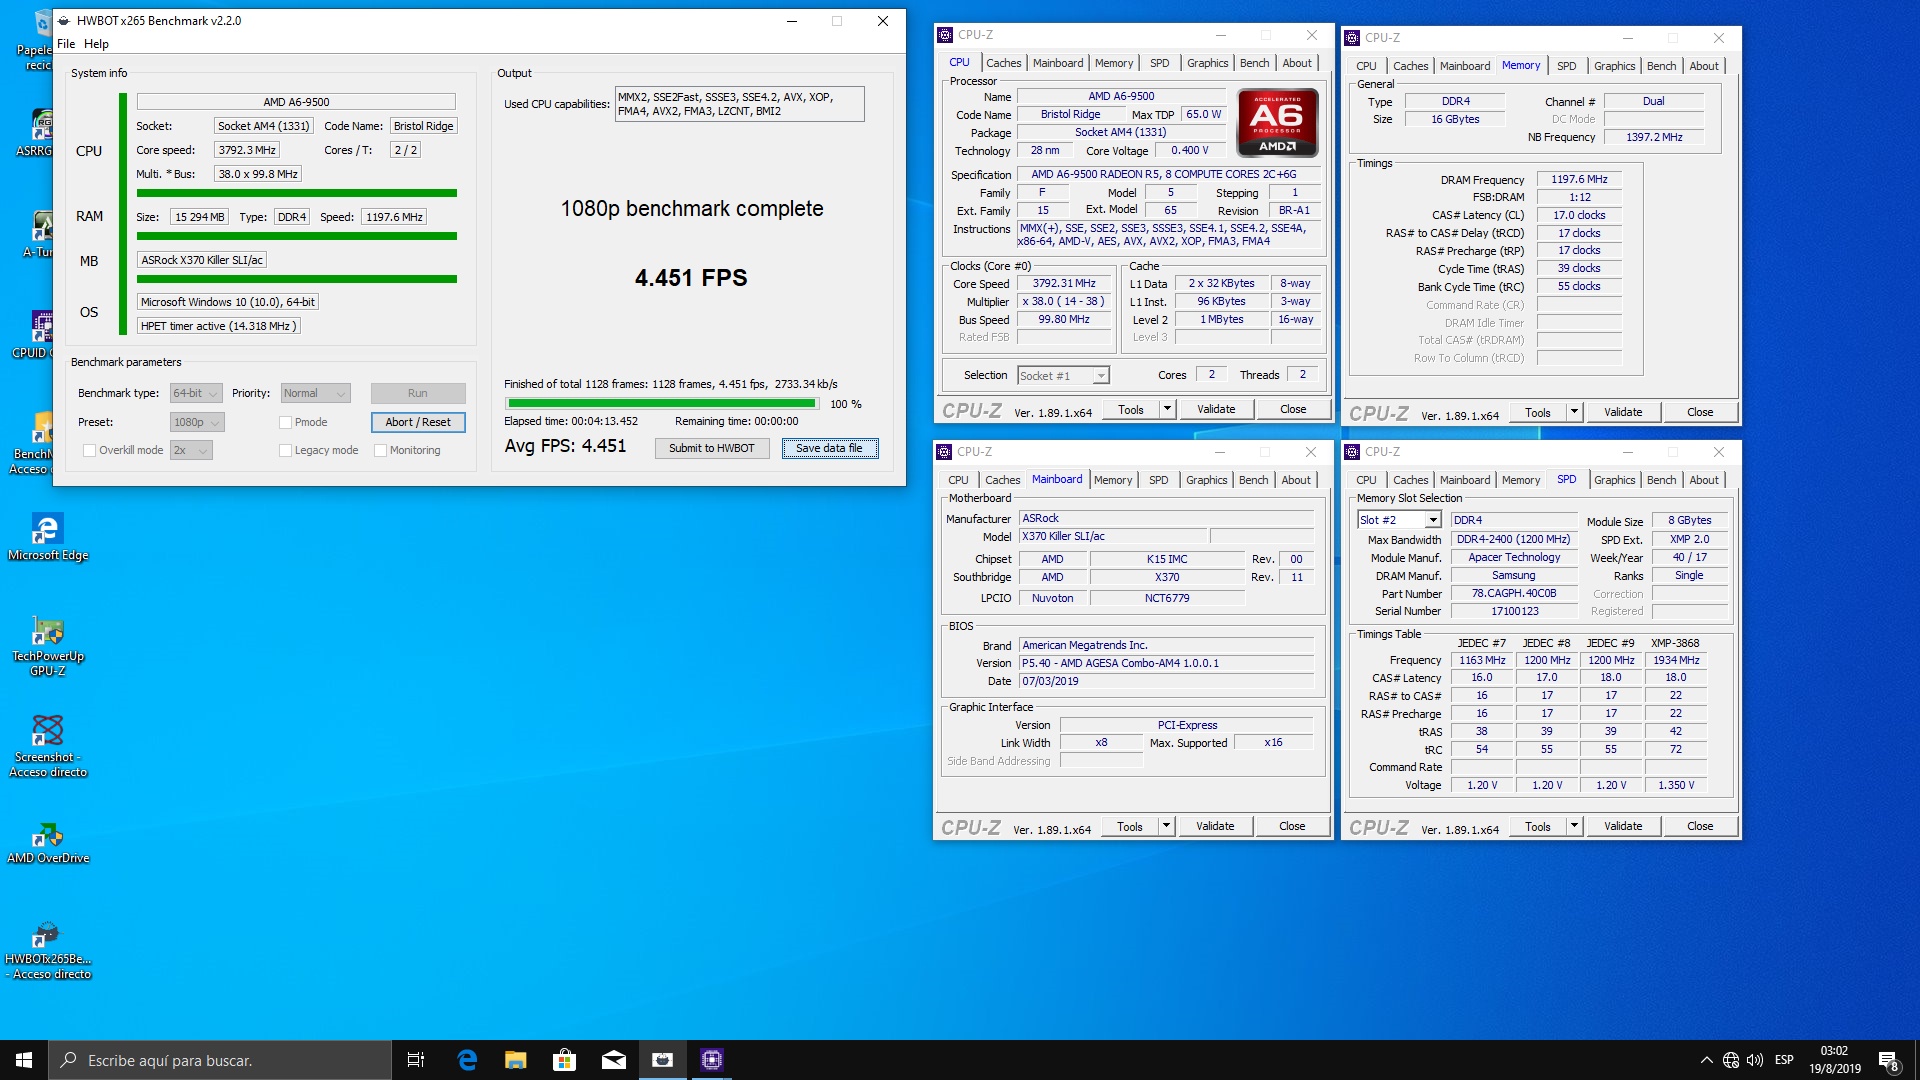Launch AMD OverDrive desktop icon
The image size is (1920, 1080).
[x=47, y=843]
